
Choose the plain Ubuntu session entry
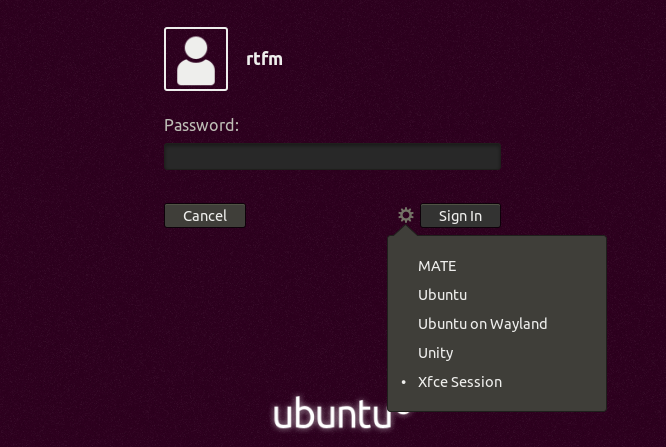442,295
